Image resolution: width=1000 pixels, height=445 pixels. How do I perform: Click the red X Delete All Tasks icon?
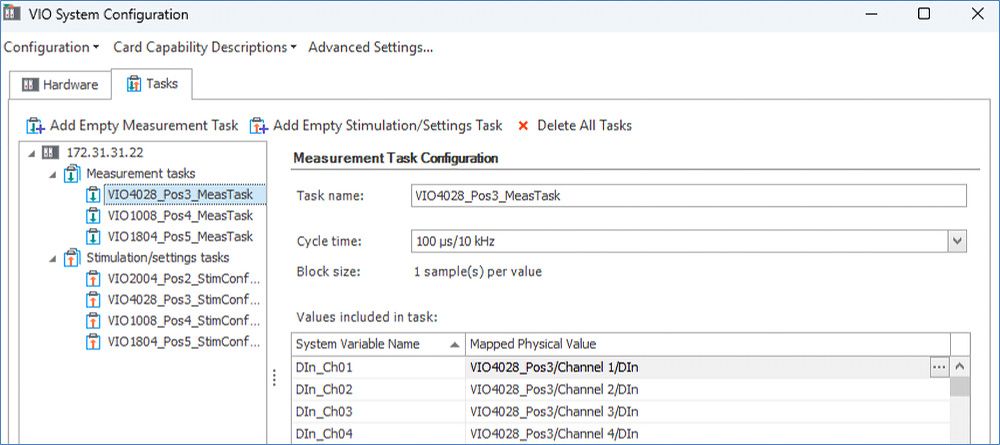[524, 126]
